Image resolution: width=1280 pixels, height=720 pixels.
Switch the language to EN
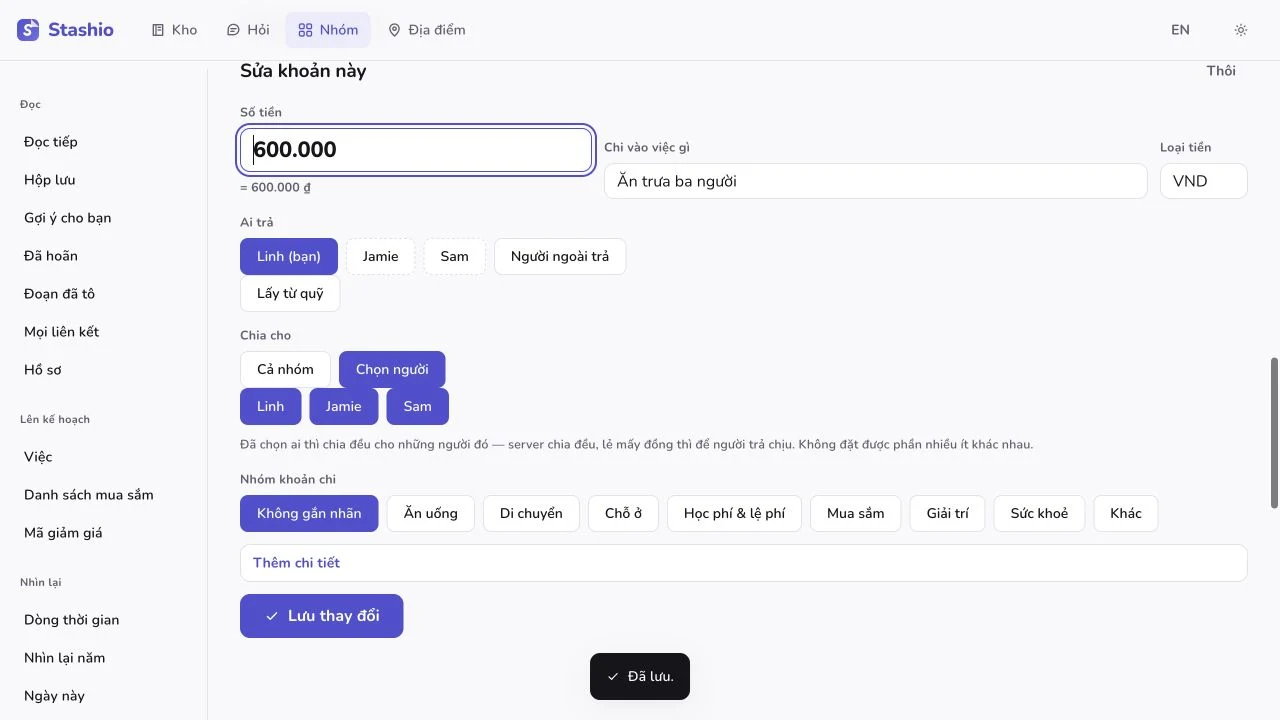click(x=1180, y=30)
